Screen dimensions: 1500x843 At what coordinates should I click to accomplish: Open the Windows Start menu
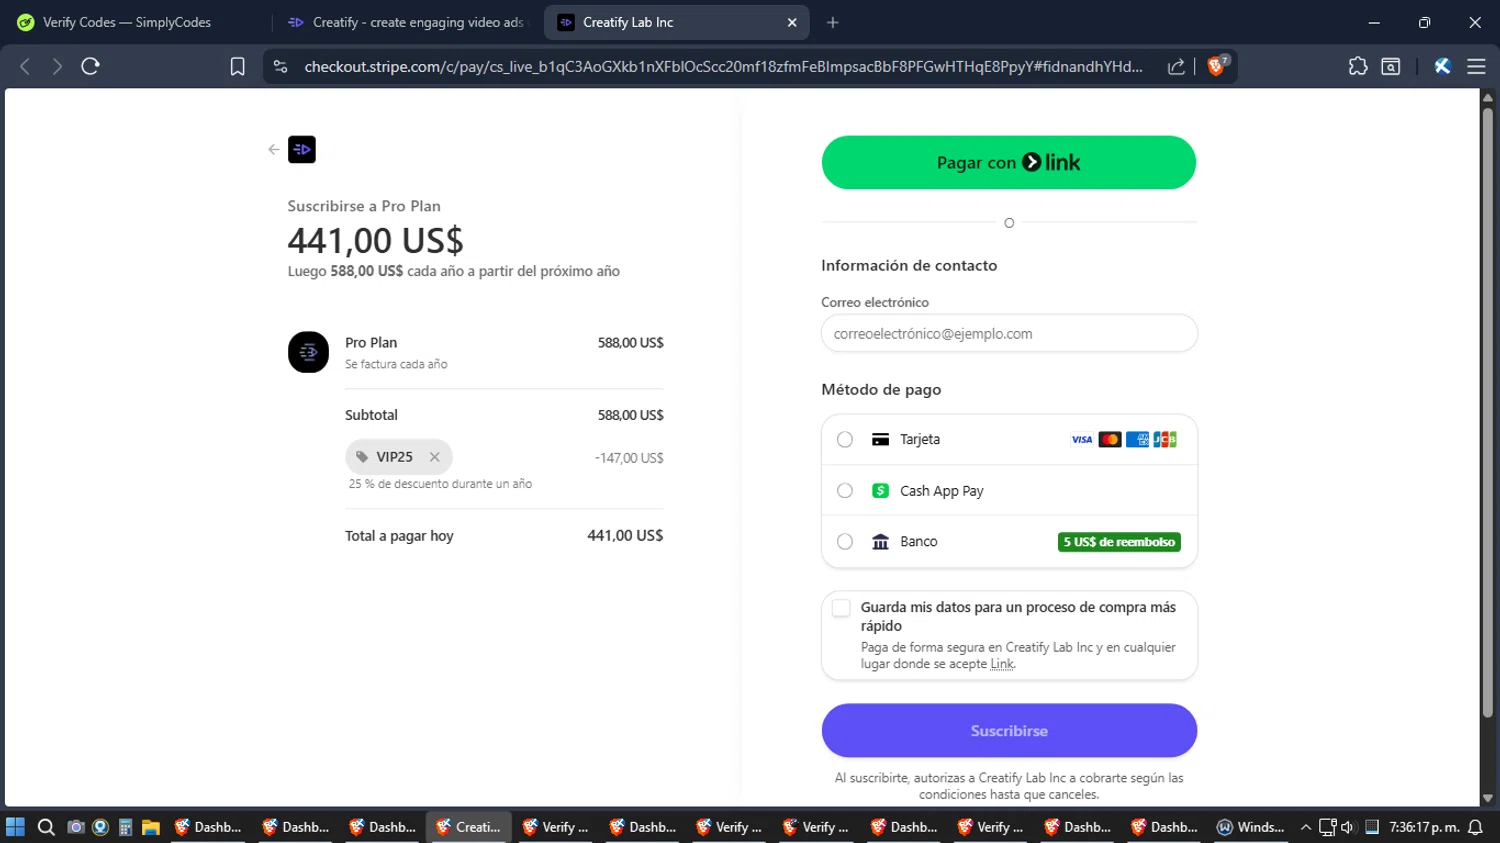(x=15, y=827)
